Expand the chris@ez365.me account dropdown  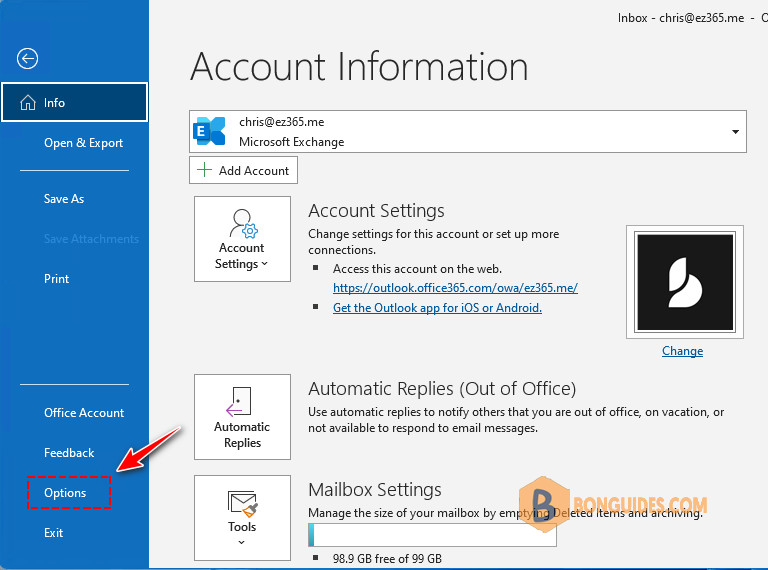tap(735, 132)
